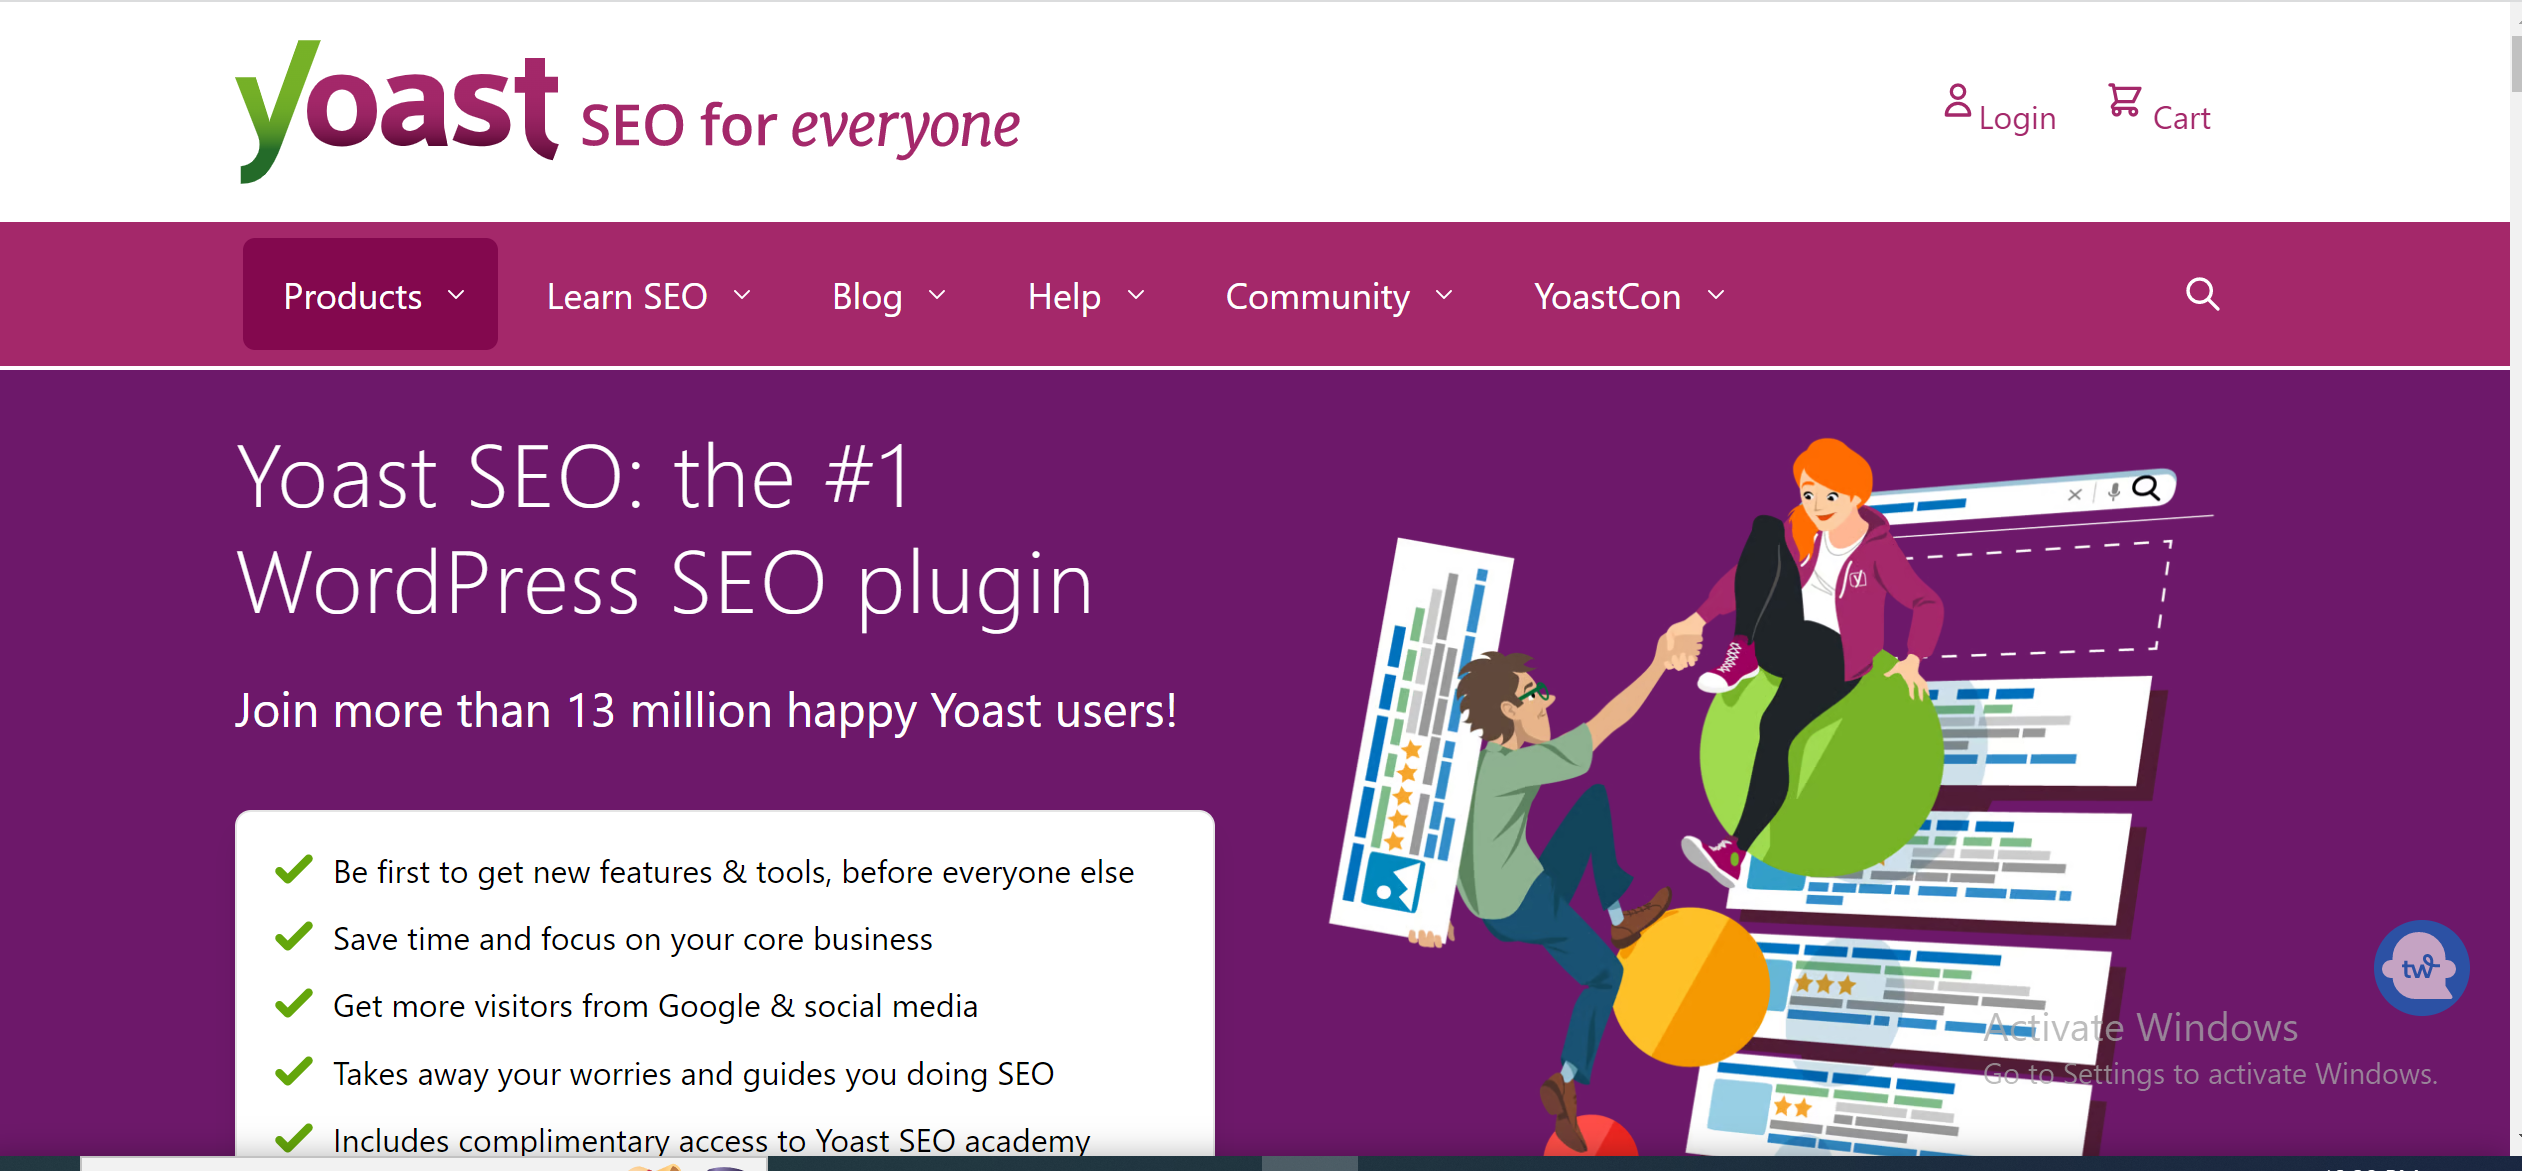Expand the Products dropdown chevron
Image resolution: width=2522 pixels, height=1171 pixels.
coord(456,295)
